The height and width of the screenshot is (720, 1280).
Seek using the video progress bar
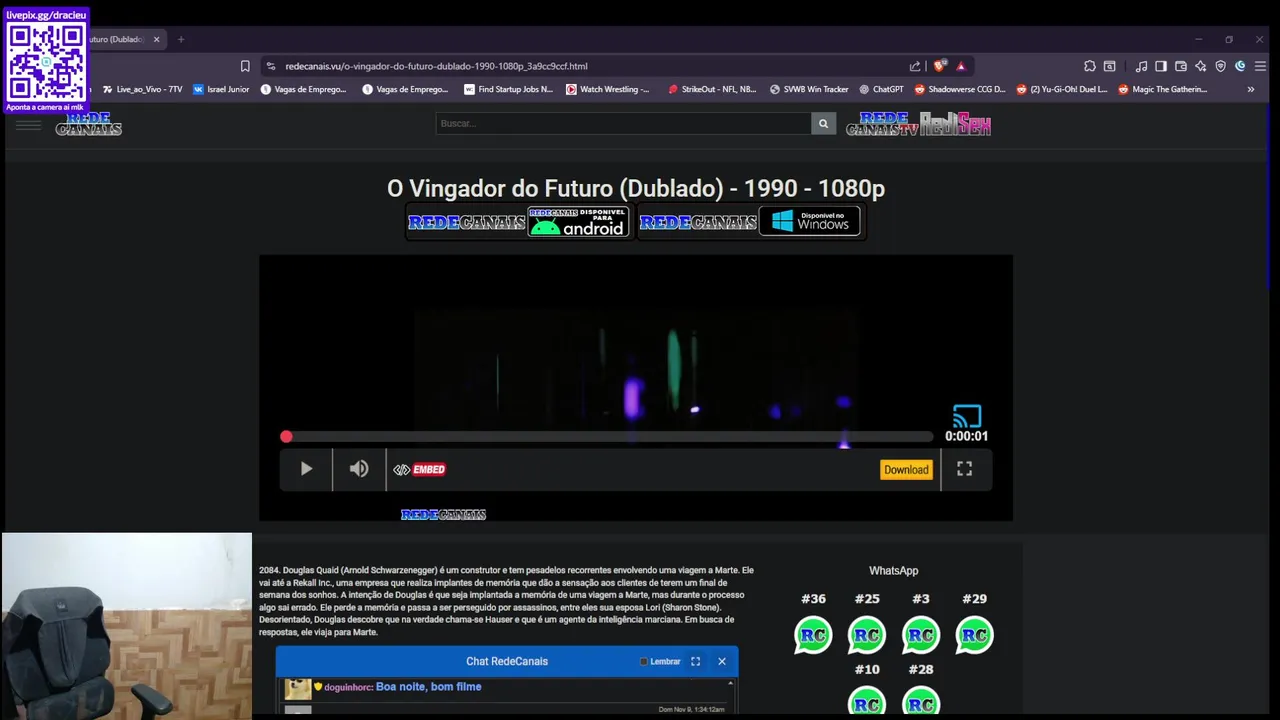[x=610, y=437]
